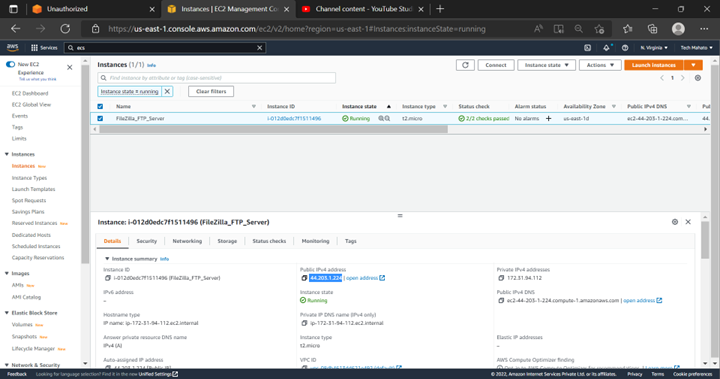Image resolution: width=720 pixels, height=379 pixels.
Task: Switch to Tags tab
Action: (350, 241)
